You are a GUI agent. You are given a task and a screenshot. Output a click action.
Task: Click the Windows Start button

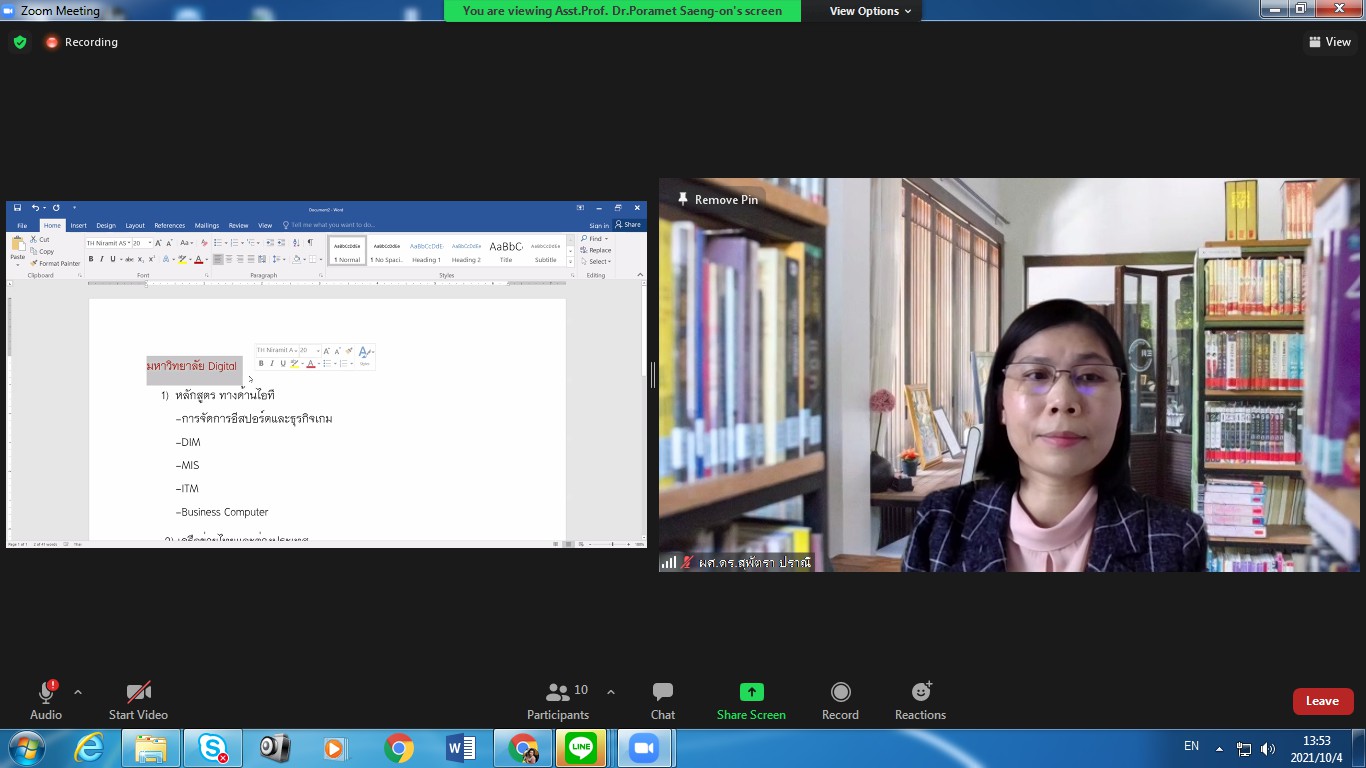(x=26, y=748)
